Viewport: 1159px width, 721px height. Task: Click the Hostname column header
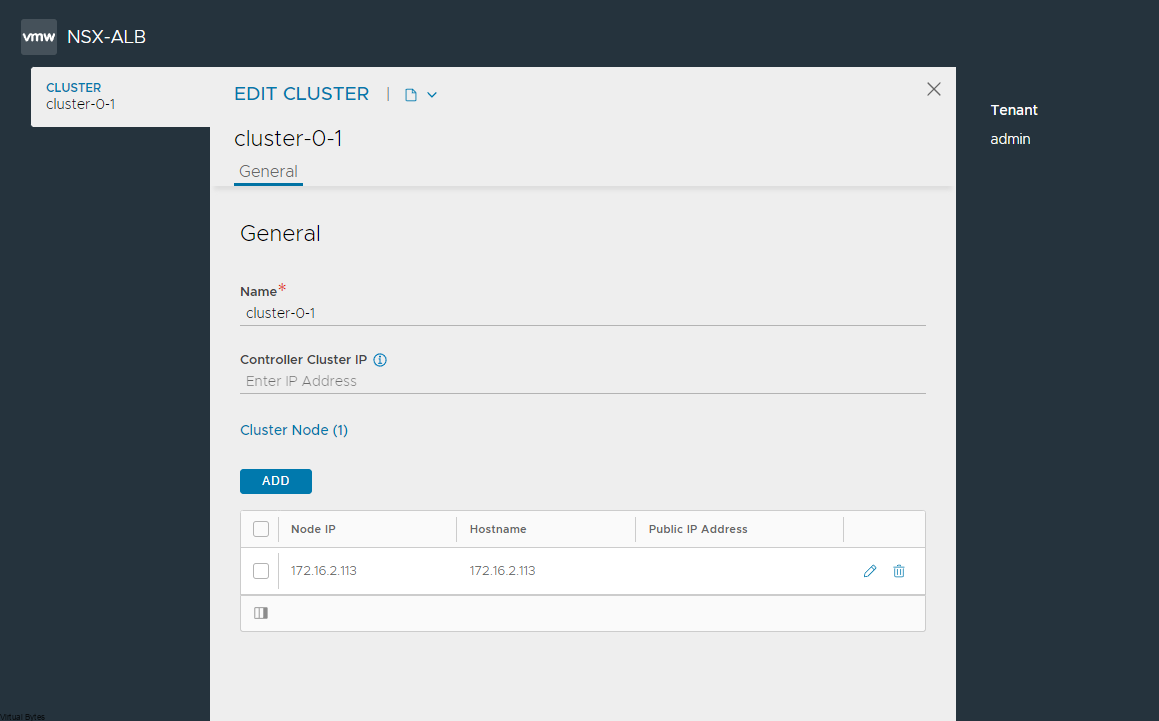[498, 529]
